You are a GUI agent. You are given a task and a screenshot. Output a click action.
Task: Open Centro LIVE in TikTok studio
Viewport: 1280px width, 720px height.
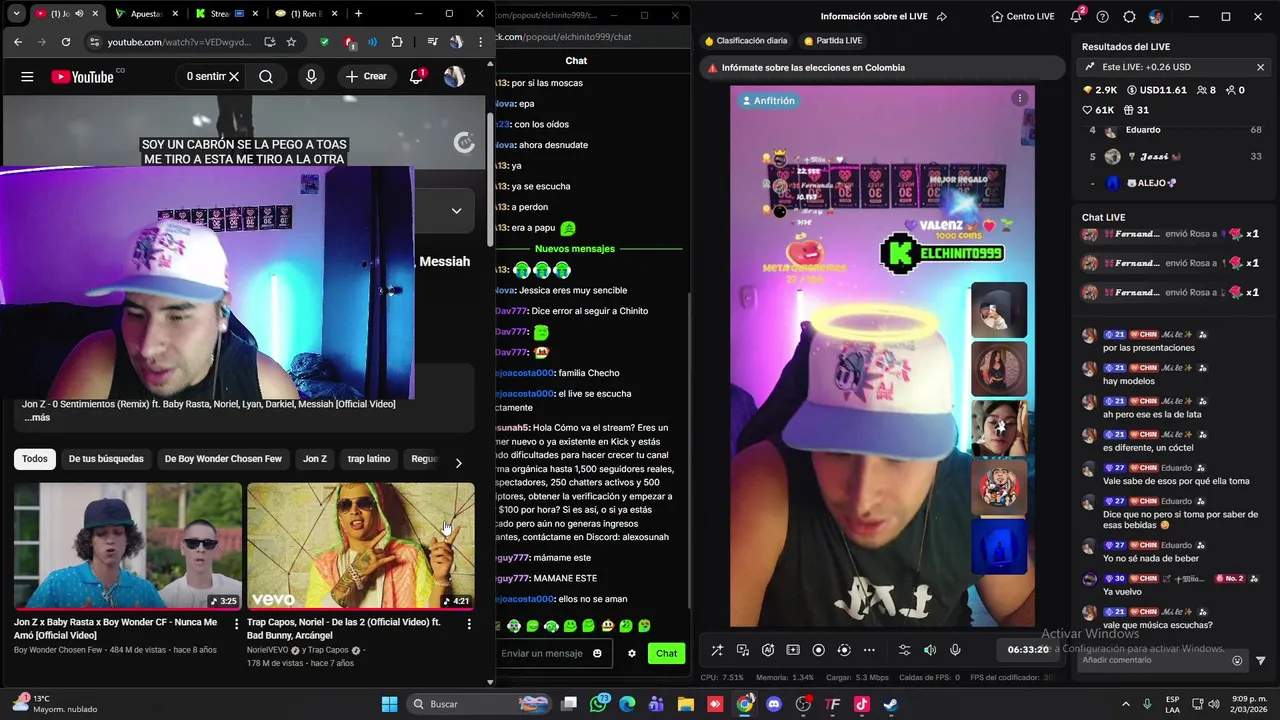1022,17
